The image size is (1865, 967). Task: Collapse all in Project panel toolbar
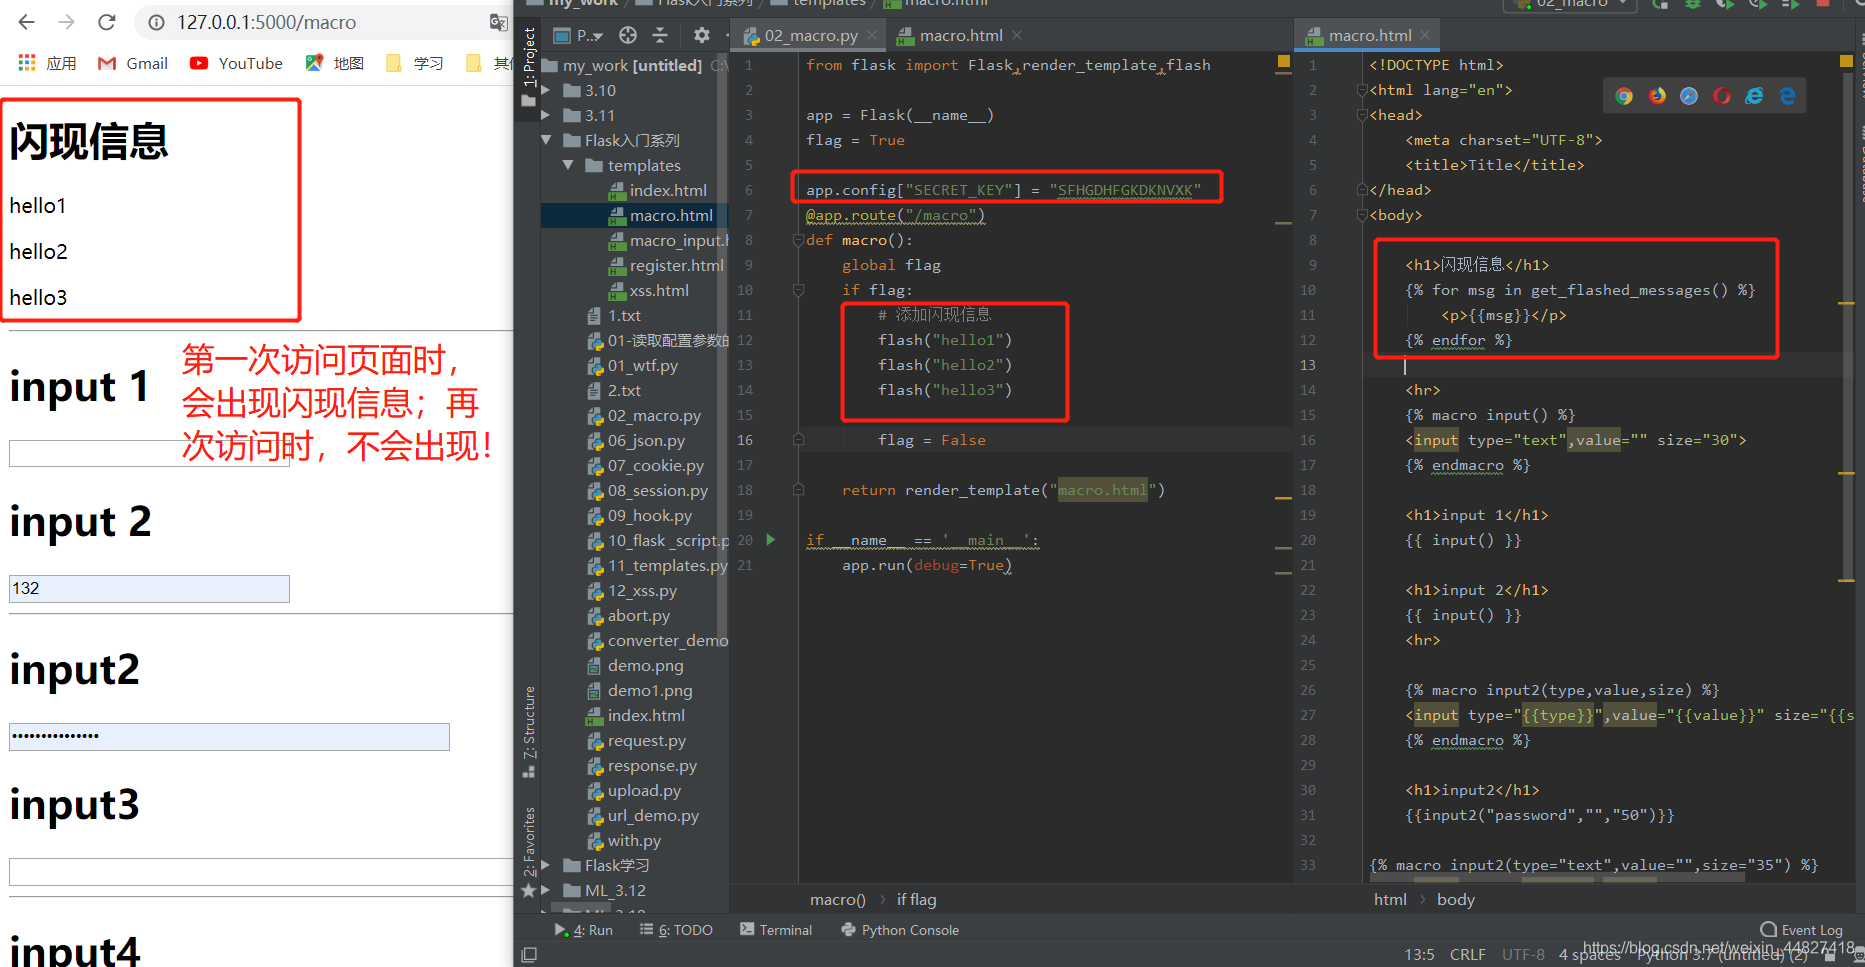tap(660, 35)
